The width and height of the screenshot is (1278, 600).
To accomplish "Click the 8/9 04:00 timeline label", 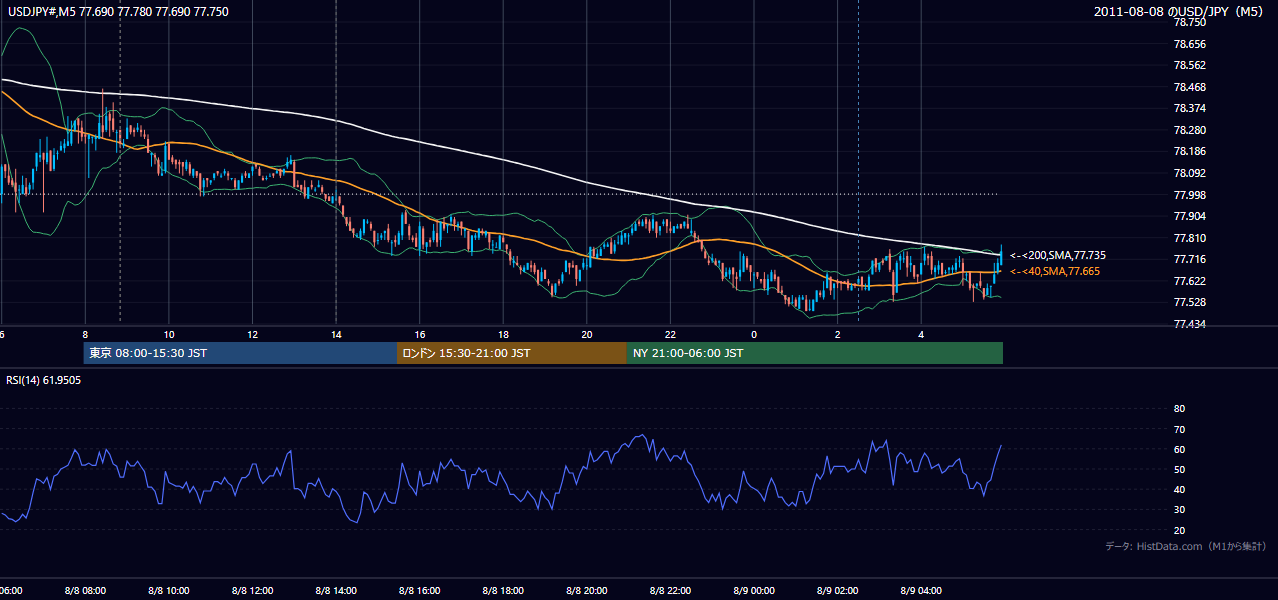I will [x=921, y=590].
